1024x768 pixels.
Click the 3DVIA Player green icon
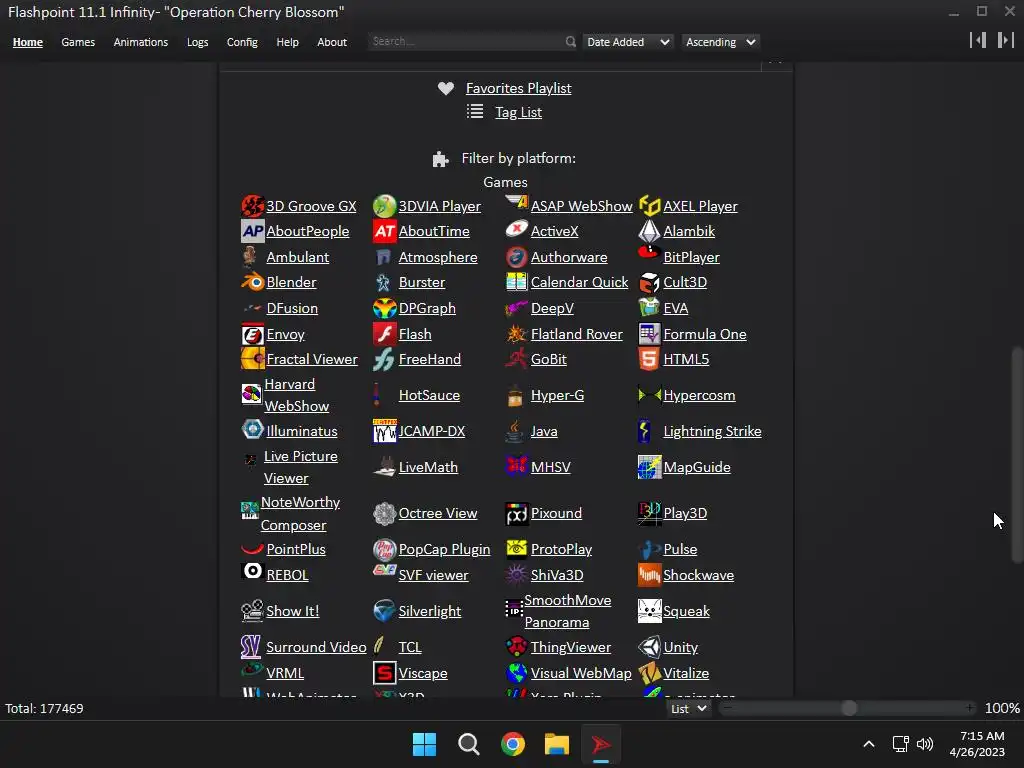(x=384, y=206)
